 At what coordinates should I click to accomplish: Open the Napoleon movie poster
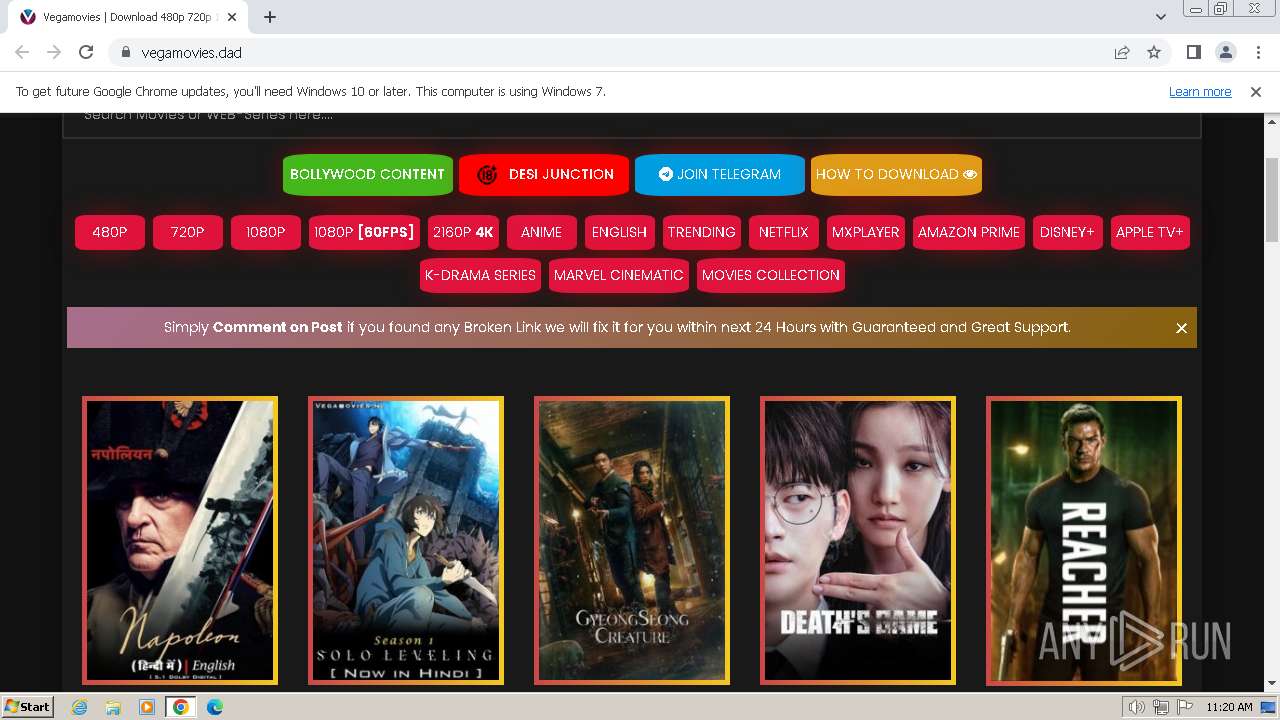click(x=180, y=541)
